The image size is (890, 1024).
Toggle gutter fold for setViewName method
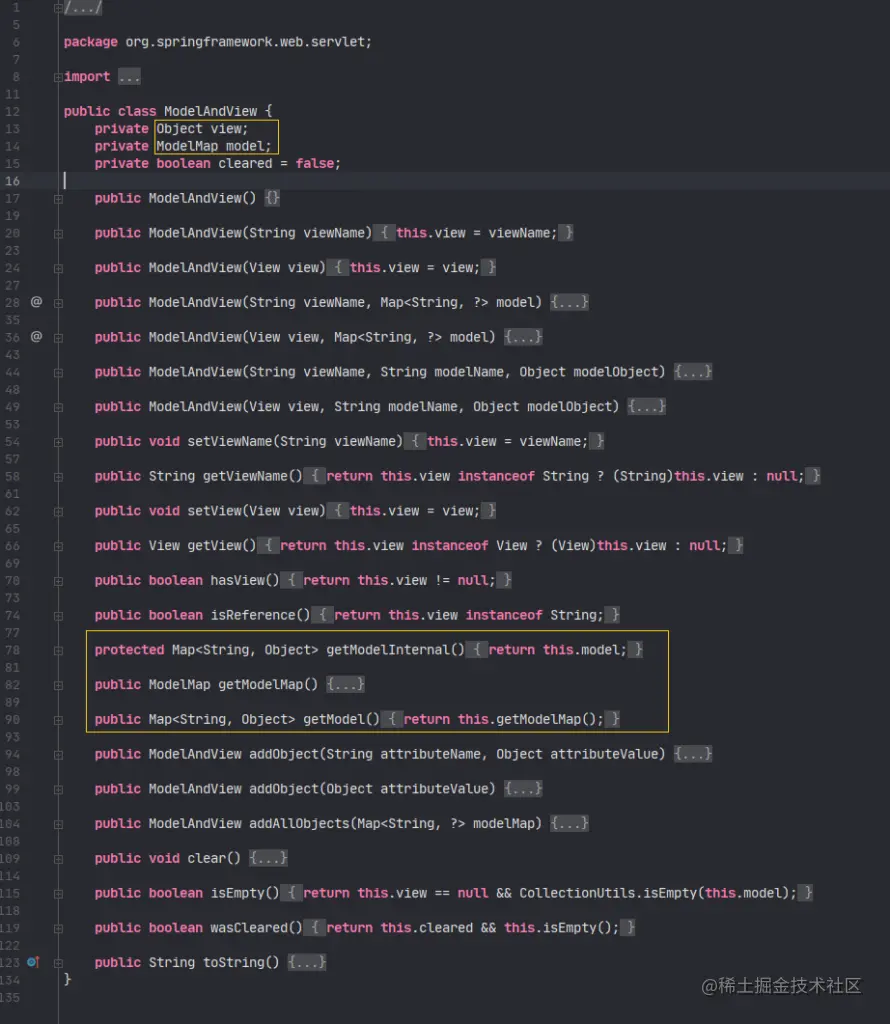[58, 442]
